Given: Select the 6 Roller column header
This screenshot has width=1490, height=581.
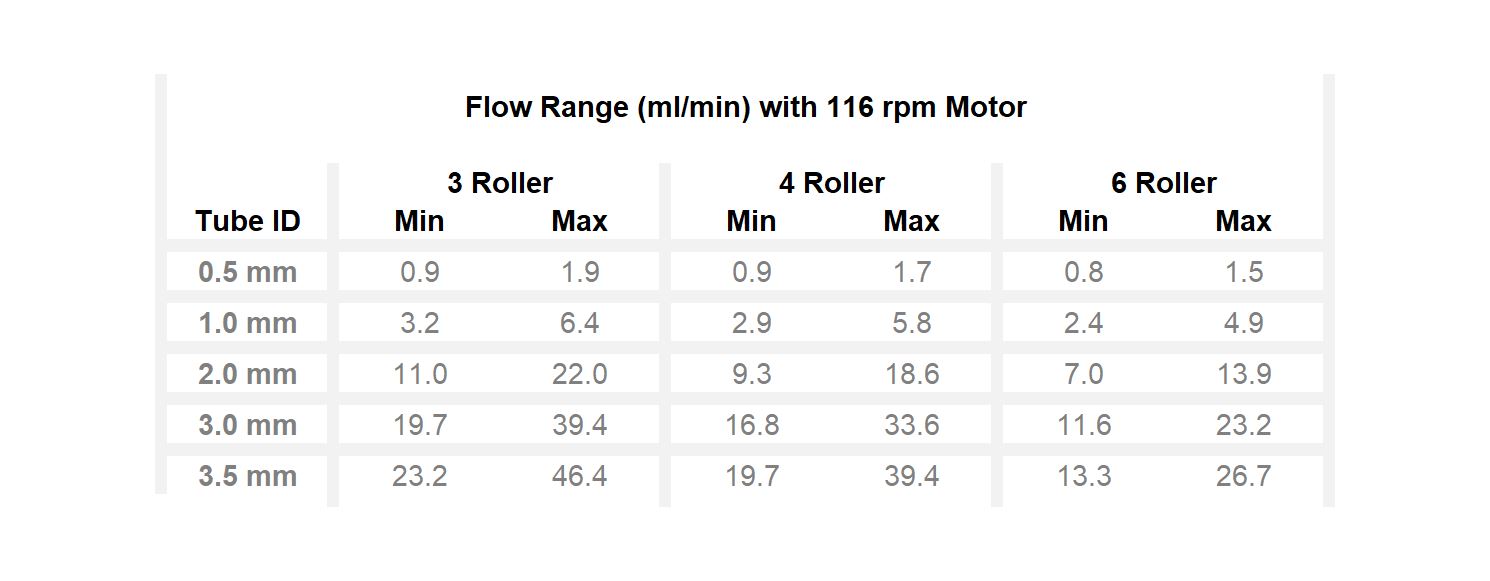Looking at the screenshot, I should (x=1164, y=183).
